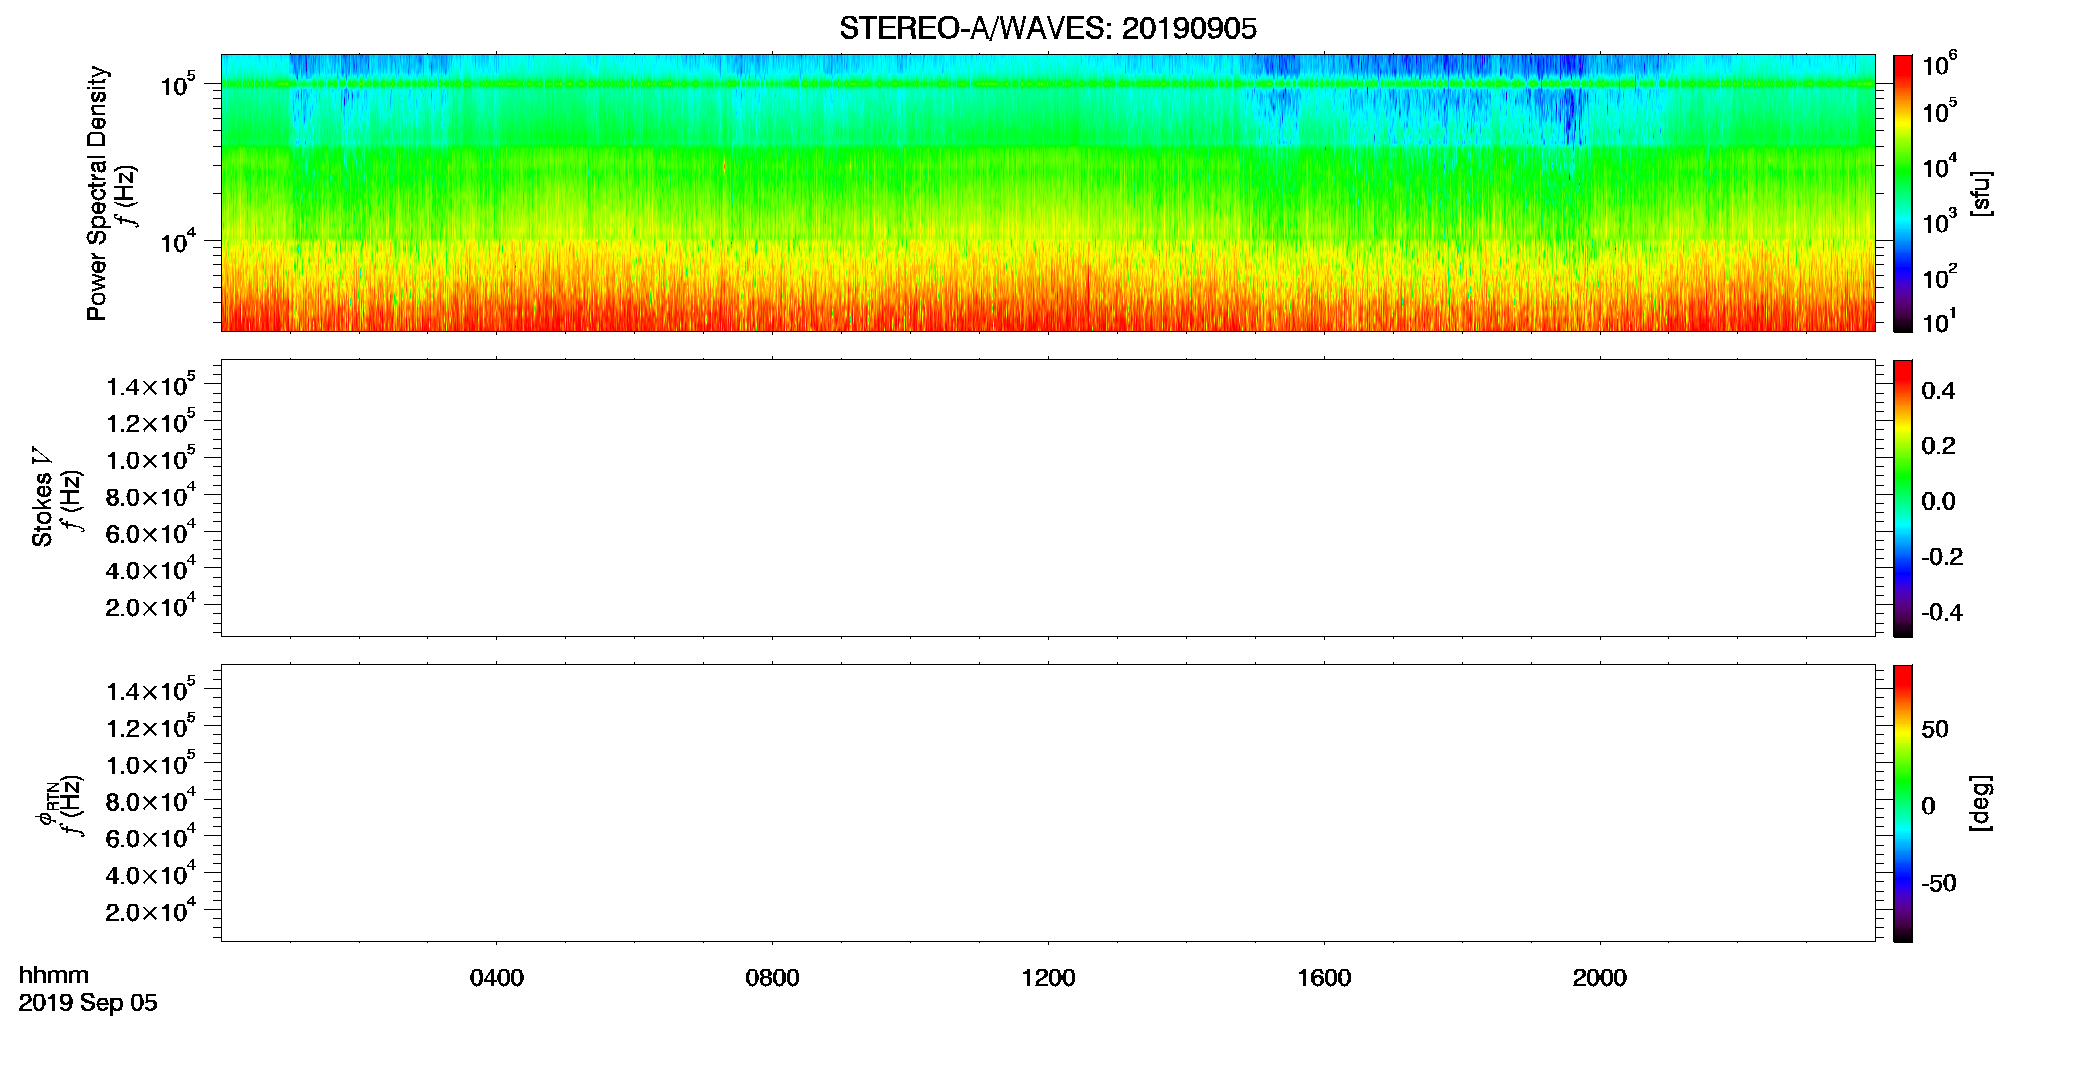Click the -50 degrees colorbar value
2096x1080 pixels.
coord(1939,884)
